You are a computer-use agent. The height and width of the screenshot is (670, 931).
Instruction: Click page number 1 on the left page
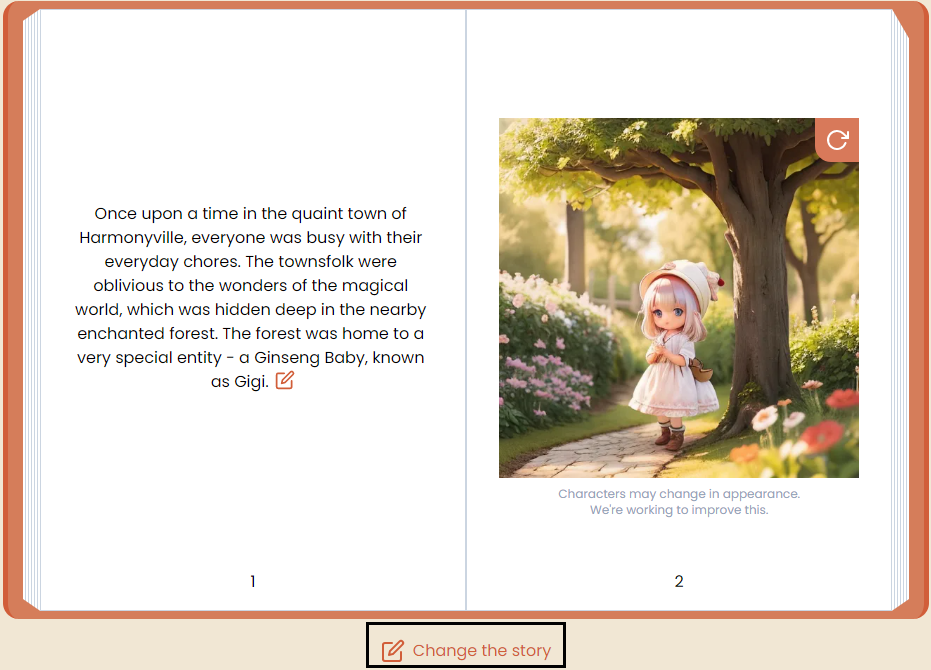[253, 581]
